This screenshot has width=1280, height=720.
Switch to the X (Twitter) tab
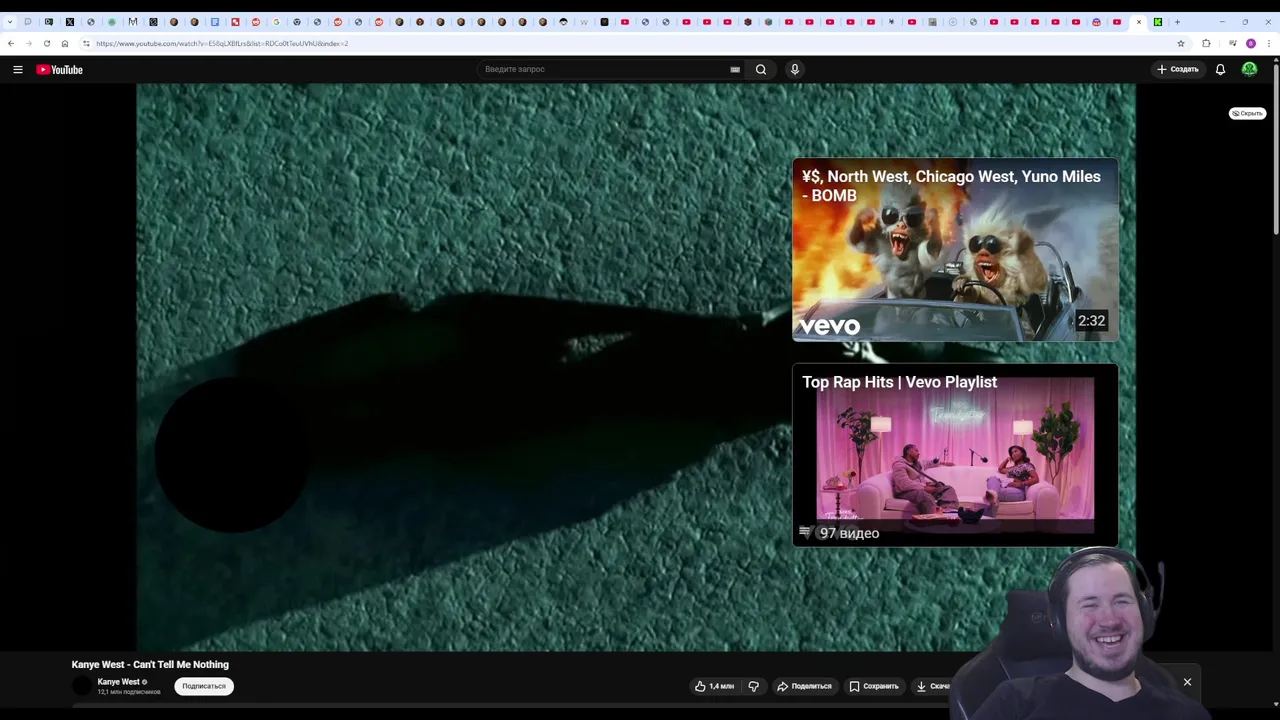coord(70,21)
